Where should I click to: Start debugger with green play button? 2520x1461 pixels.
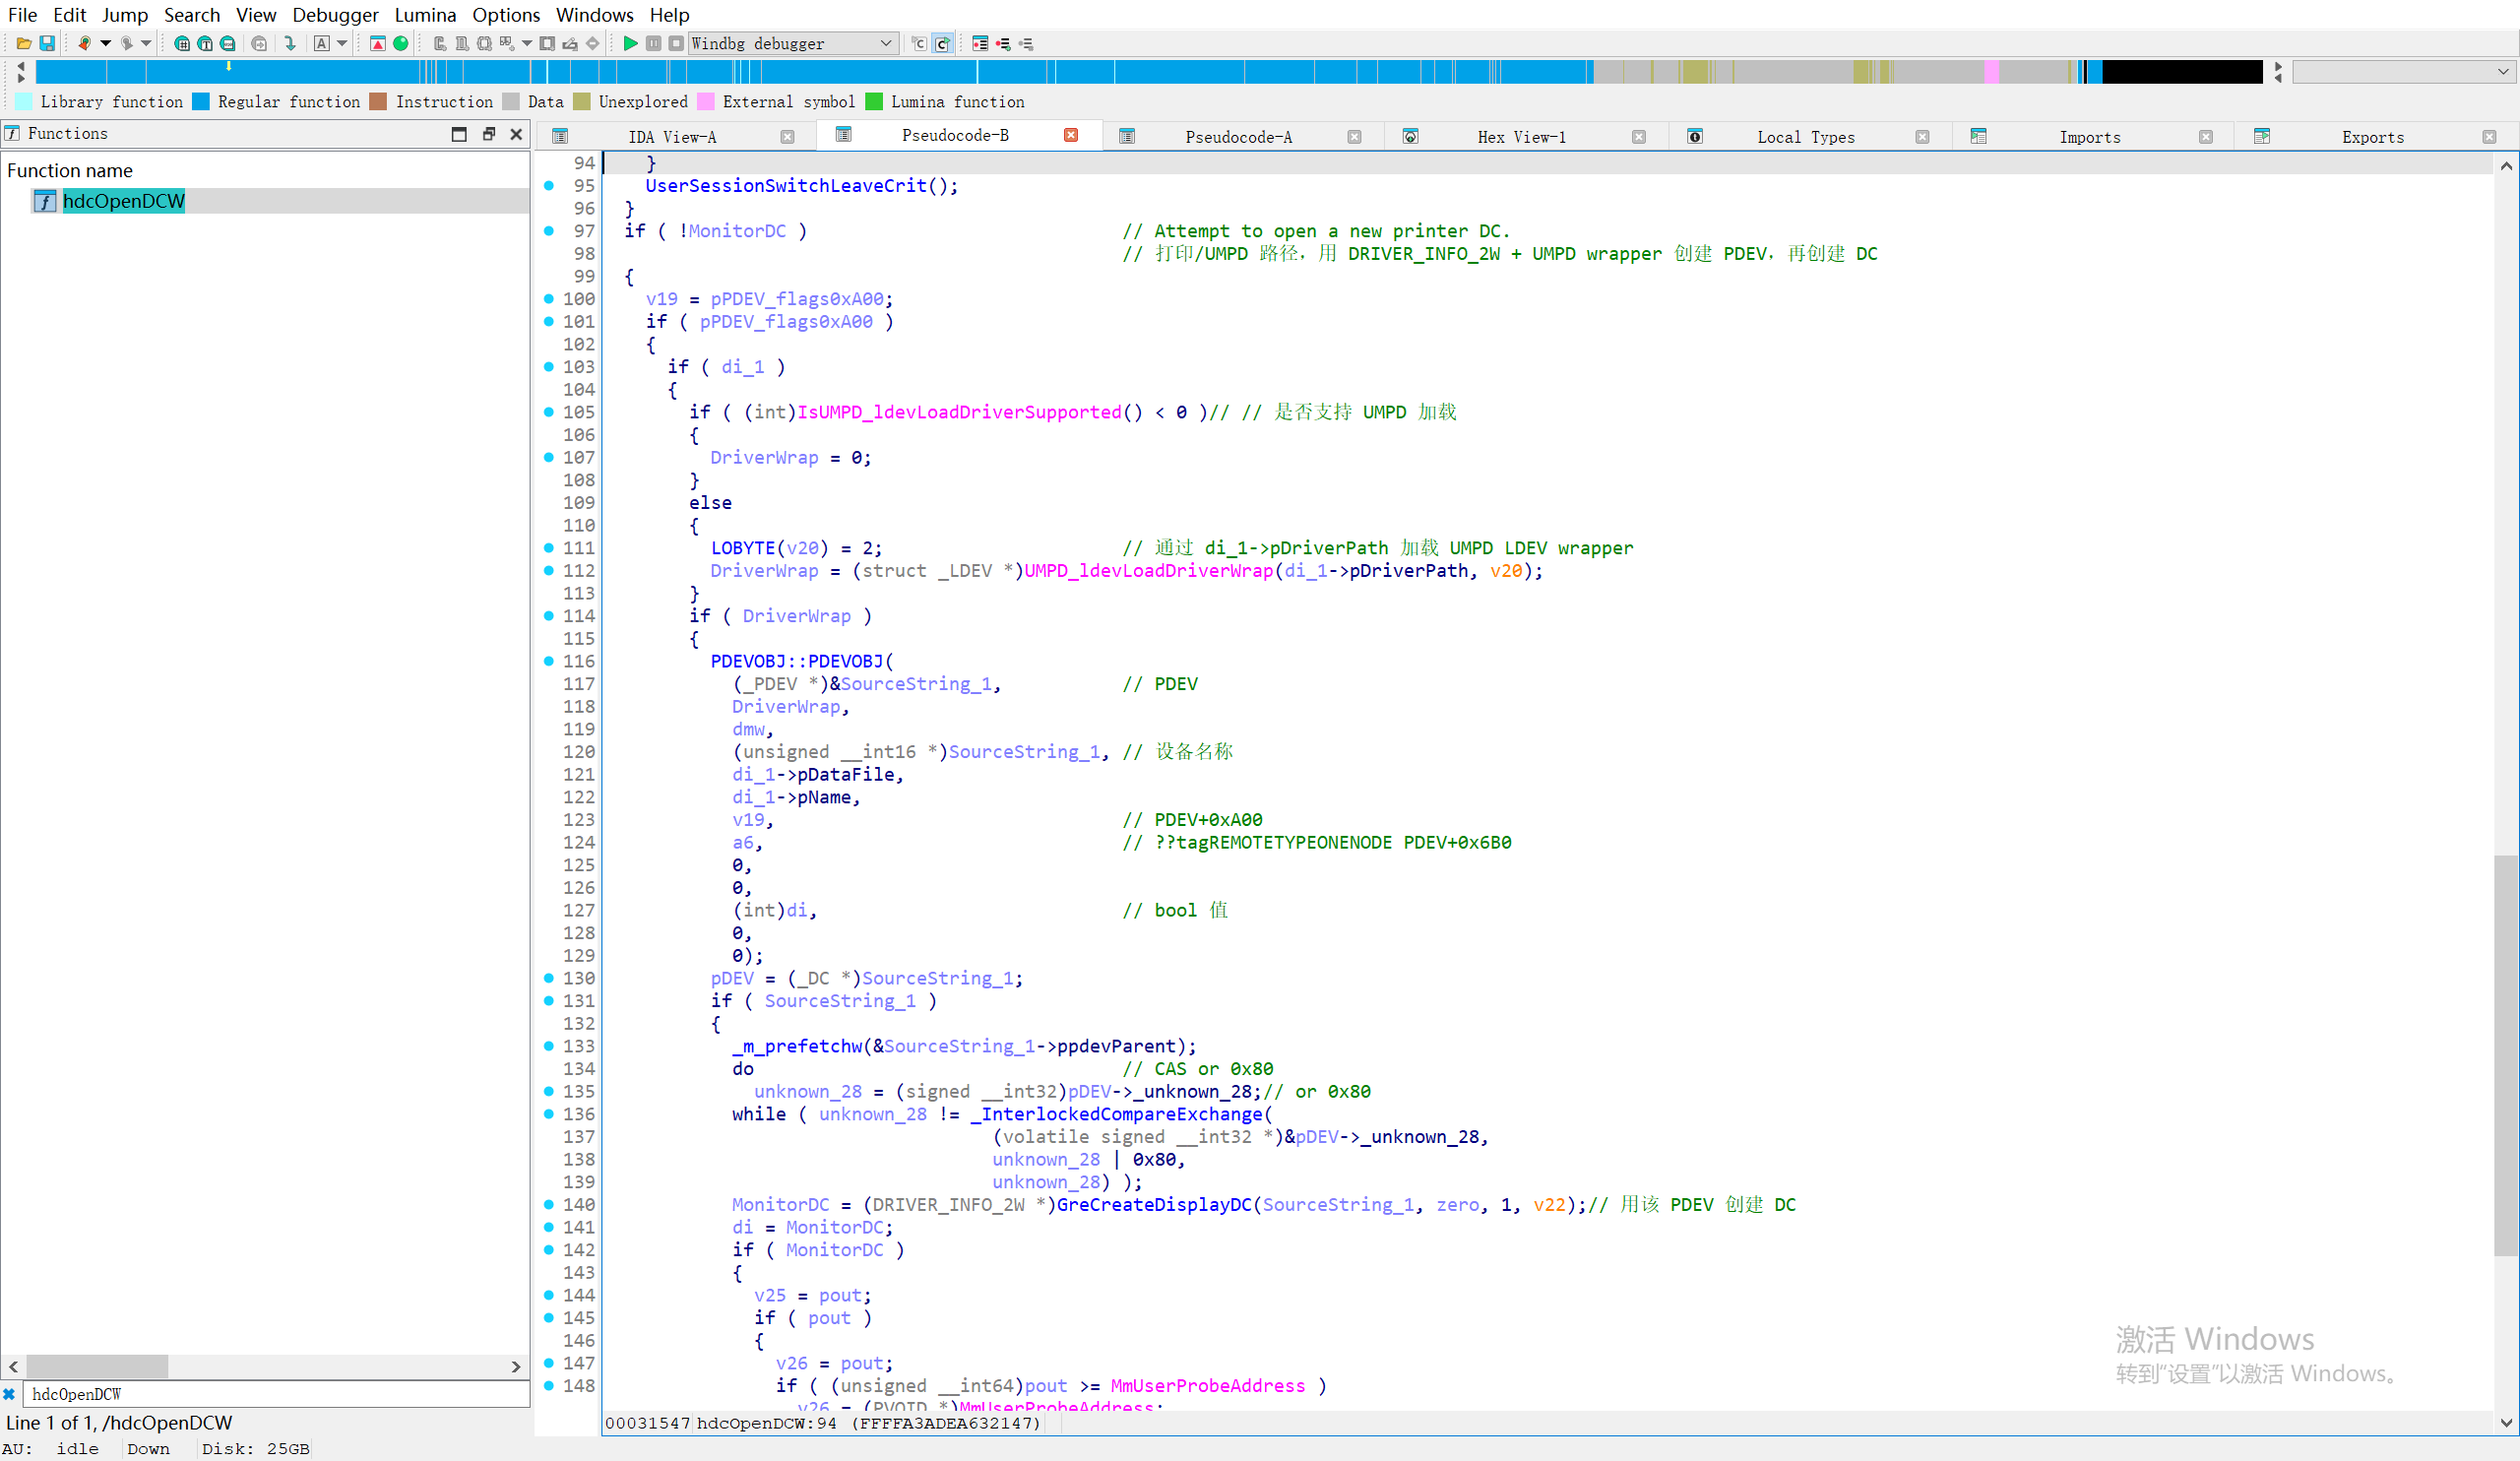pos(630,43)
